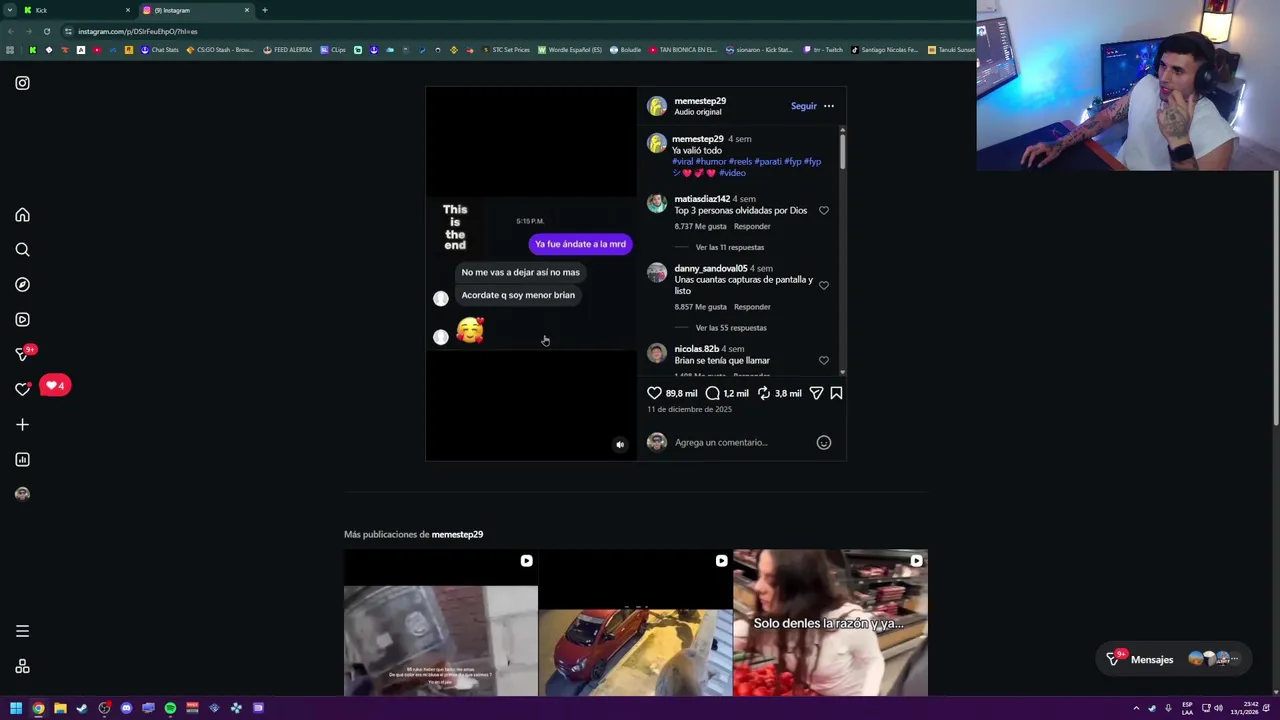The image size is (1280, 720).
Task: Open direct messages icon in sidebar
Action: point(22,354)
